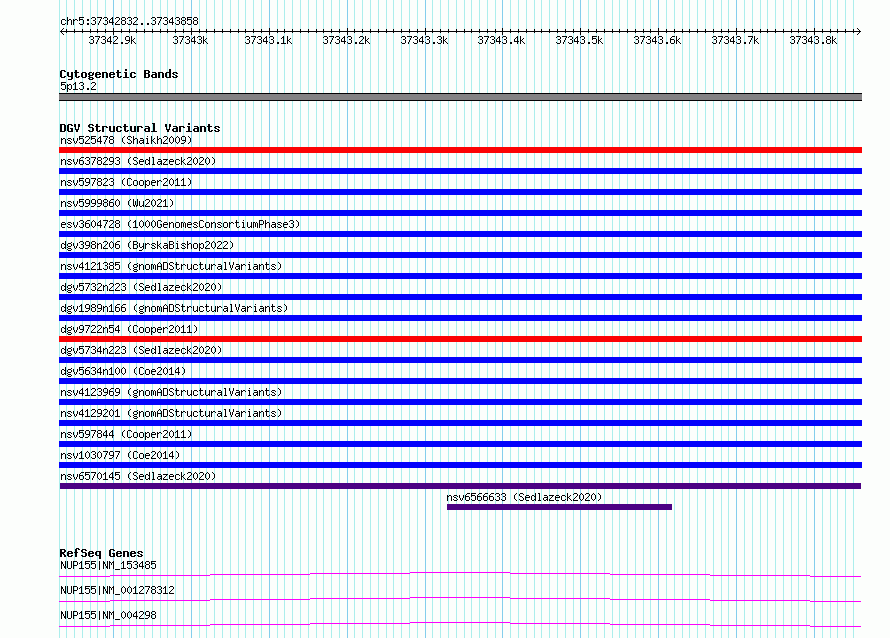The width and height of the screenshot is (890, 638).
Task: Click the 37342.9k ruler tick label
Action: click(112, 40)
